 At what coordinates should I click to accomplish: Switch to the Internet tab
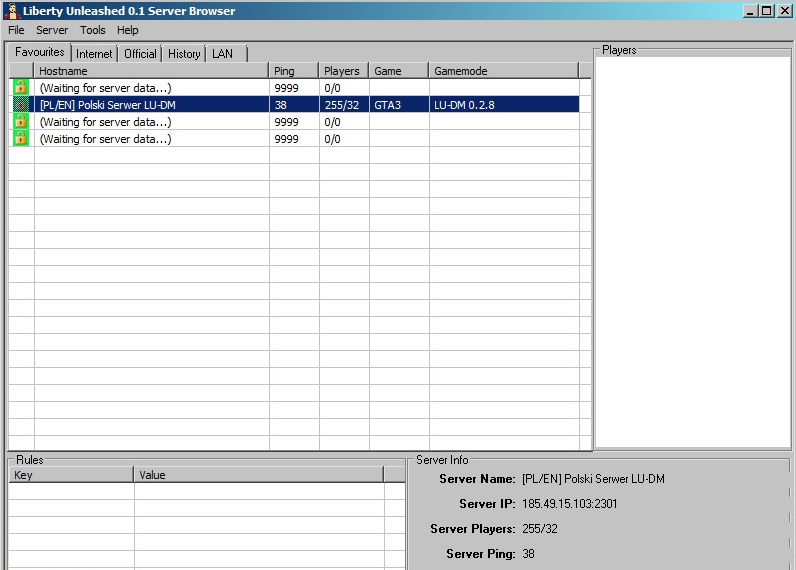coord(94,54)
